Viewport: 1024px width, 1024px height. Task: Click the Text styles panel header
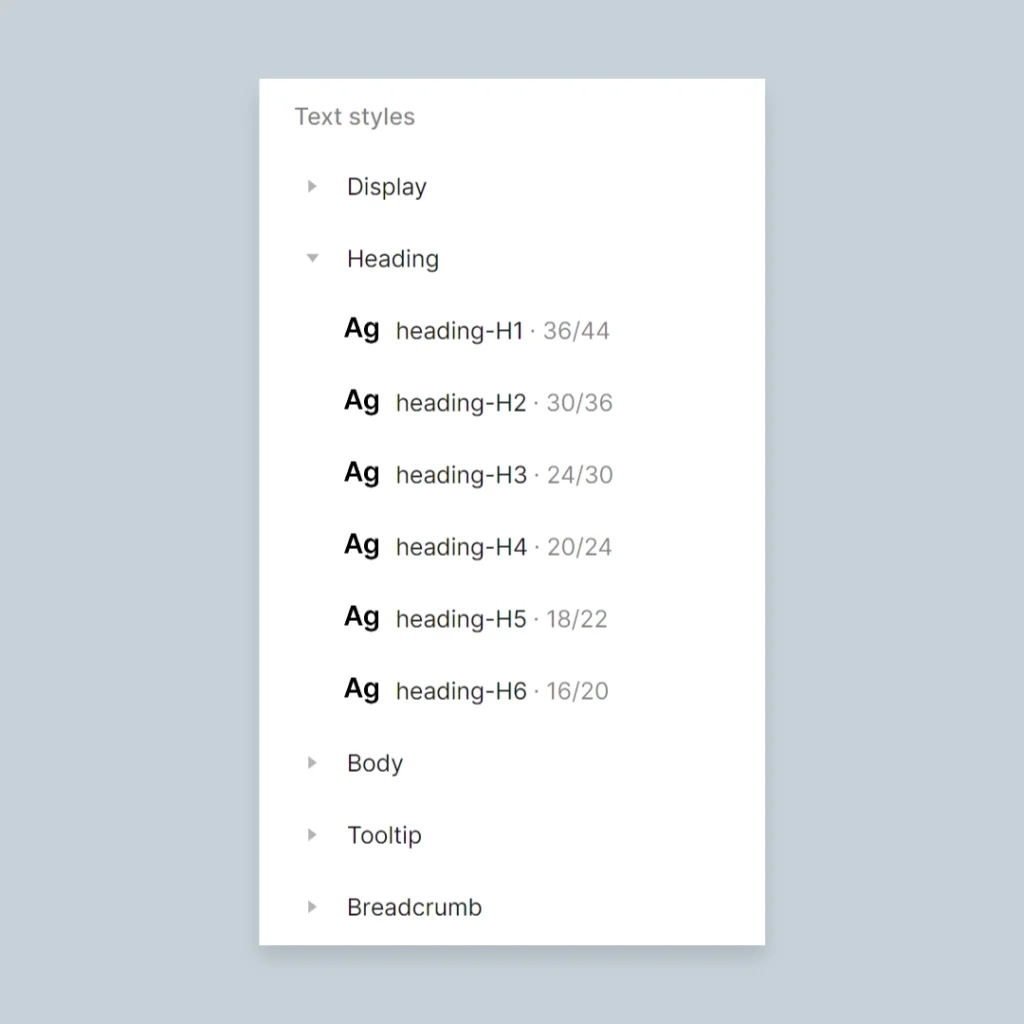pyautogui.click(x=354, y=117)
